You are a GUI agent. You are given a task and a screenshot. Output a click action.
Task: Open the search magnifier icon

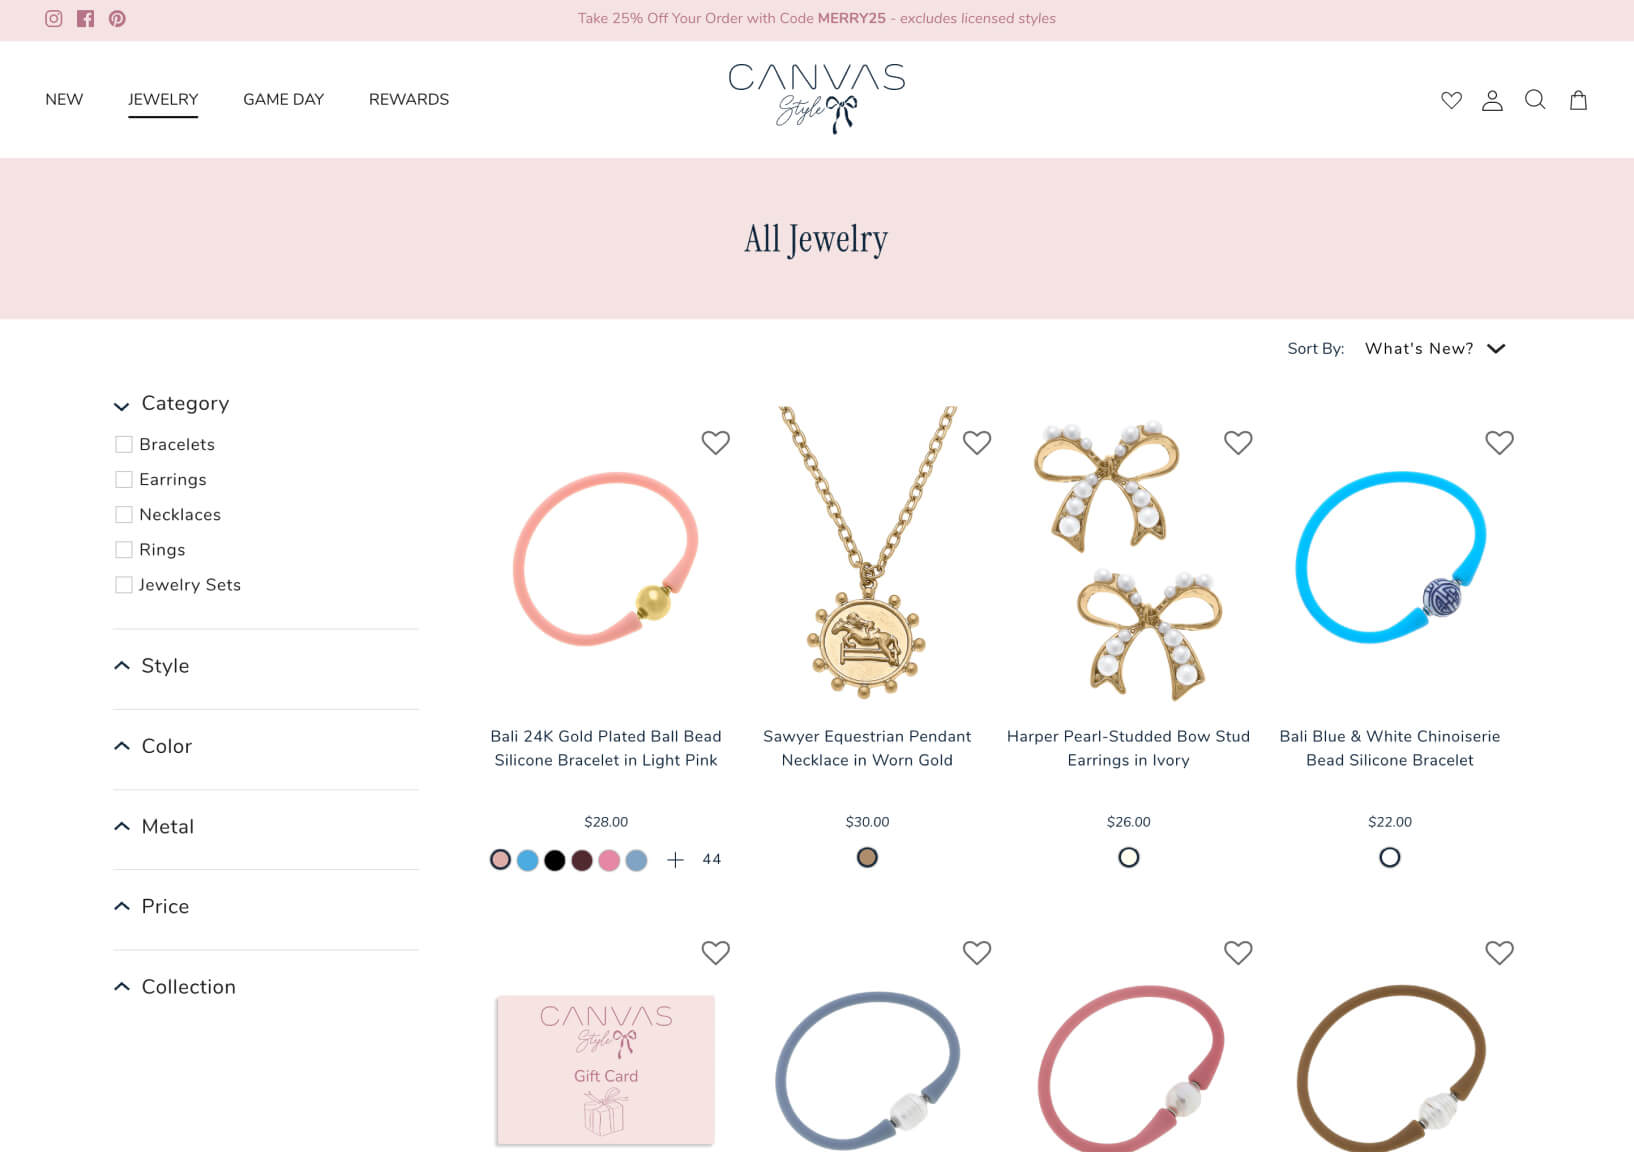coord(1535,100)
